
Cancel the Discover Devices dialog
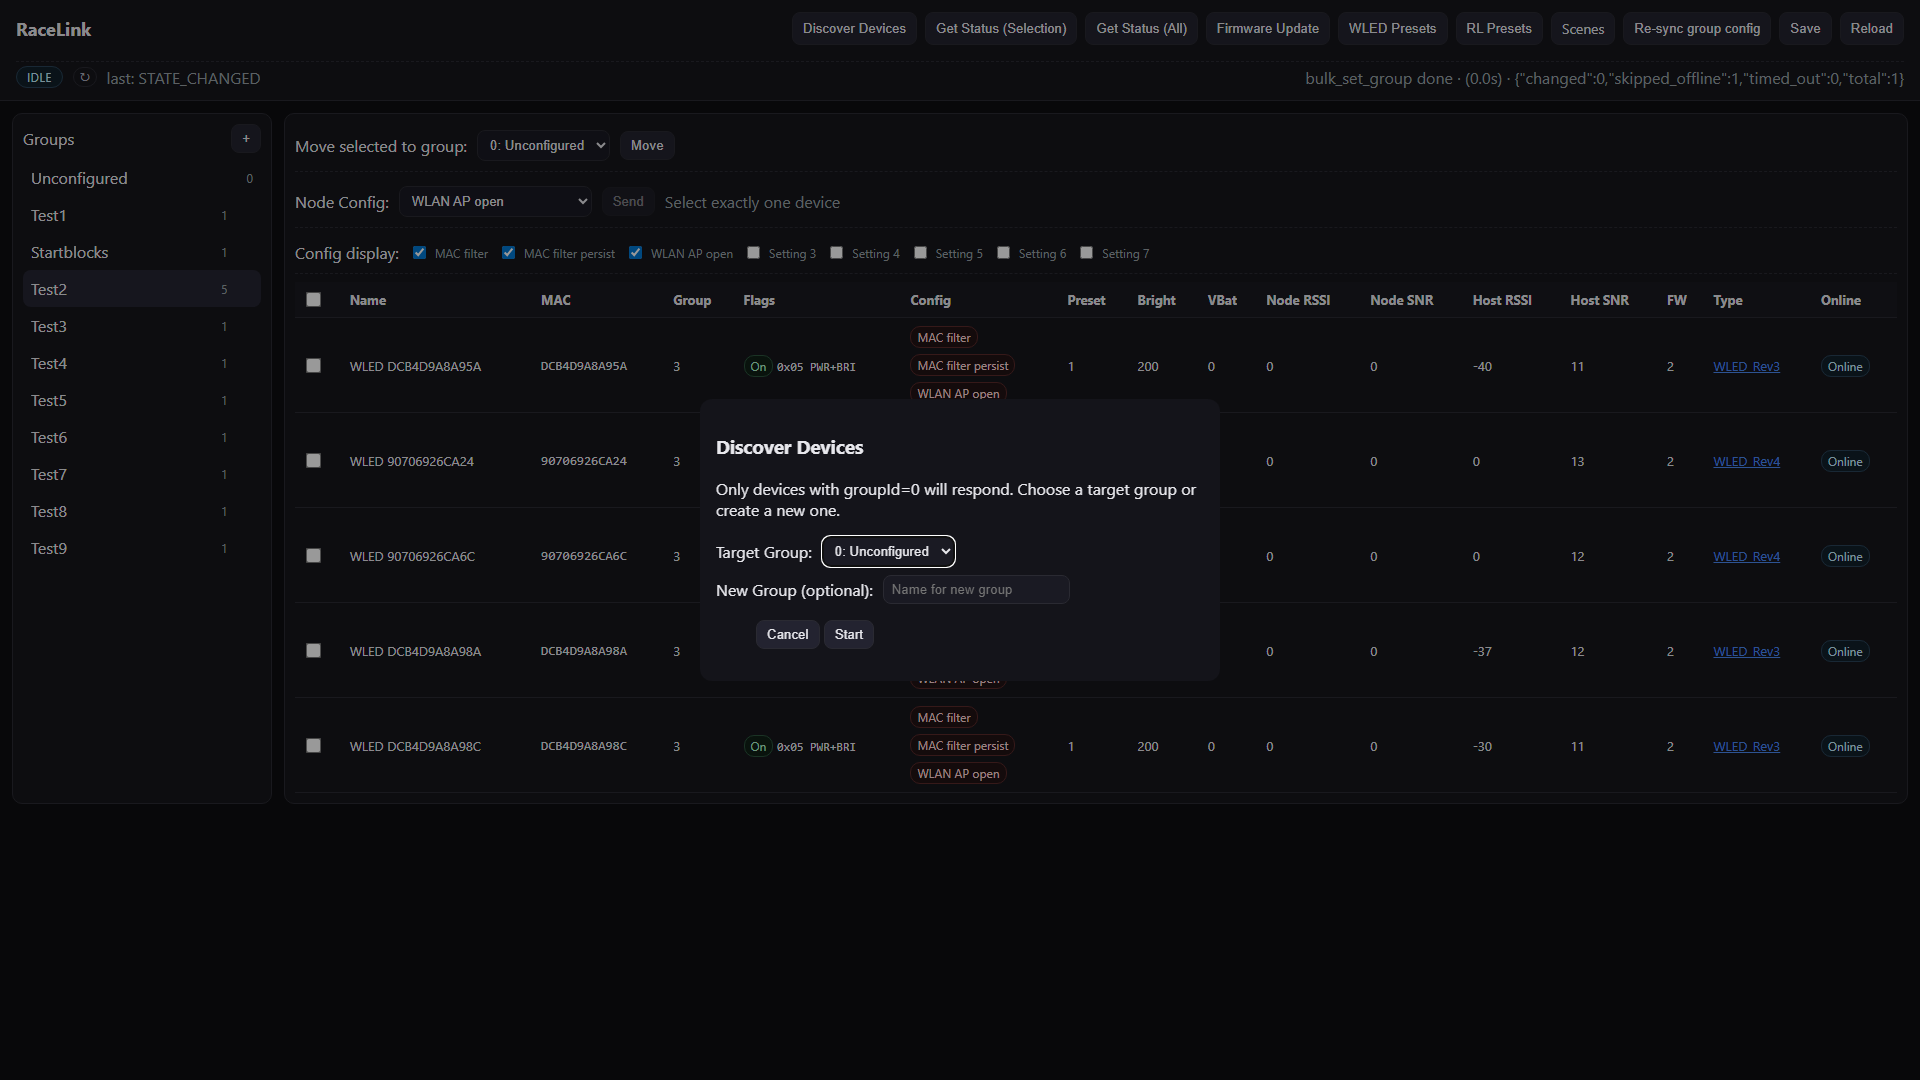pyautogui.click(x=787, y=635)
